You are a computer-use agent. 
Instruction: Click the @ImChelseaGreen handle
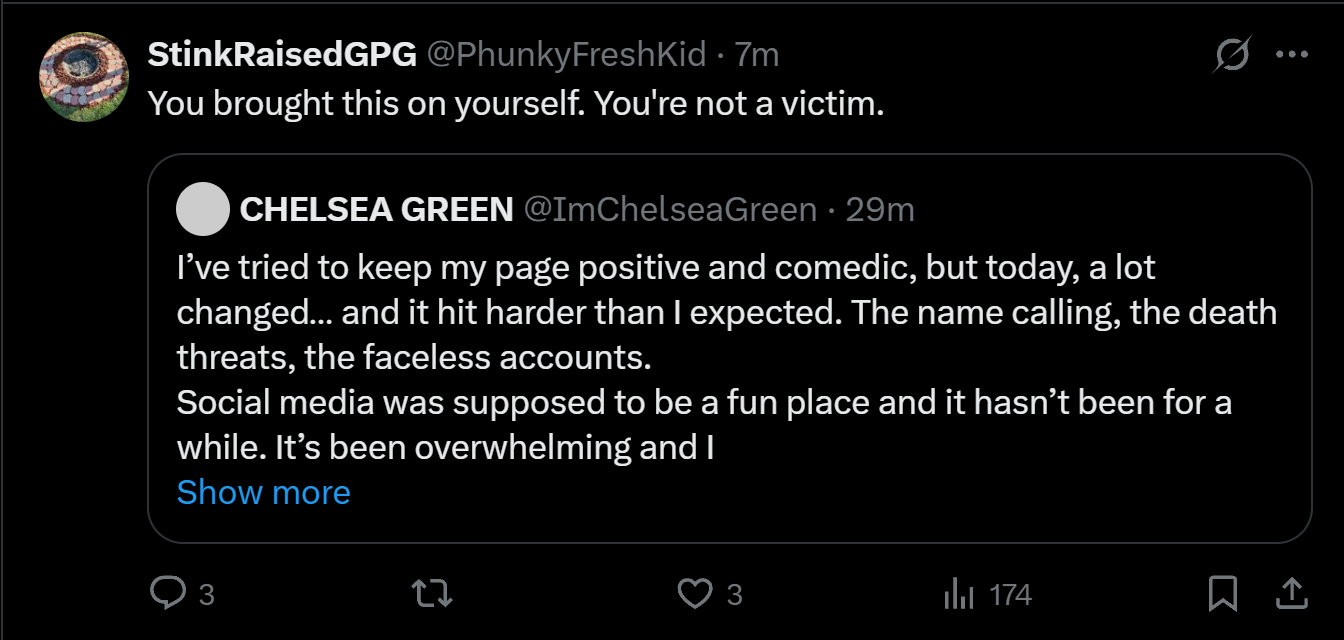[x=670, y=209]
